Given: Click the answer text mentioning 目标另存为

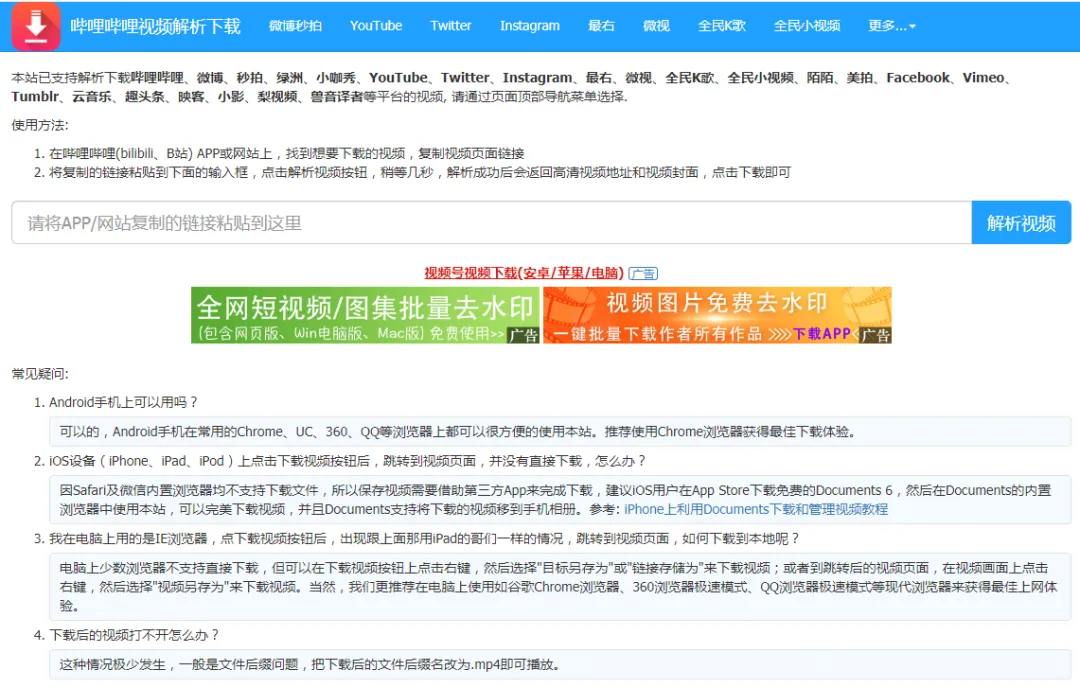Looking at the screenshot, I should (x=559, y=587).
